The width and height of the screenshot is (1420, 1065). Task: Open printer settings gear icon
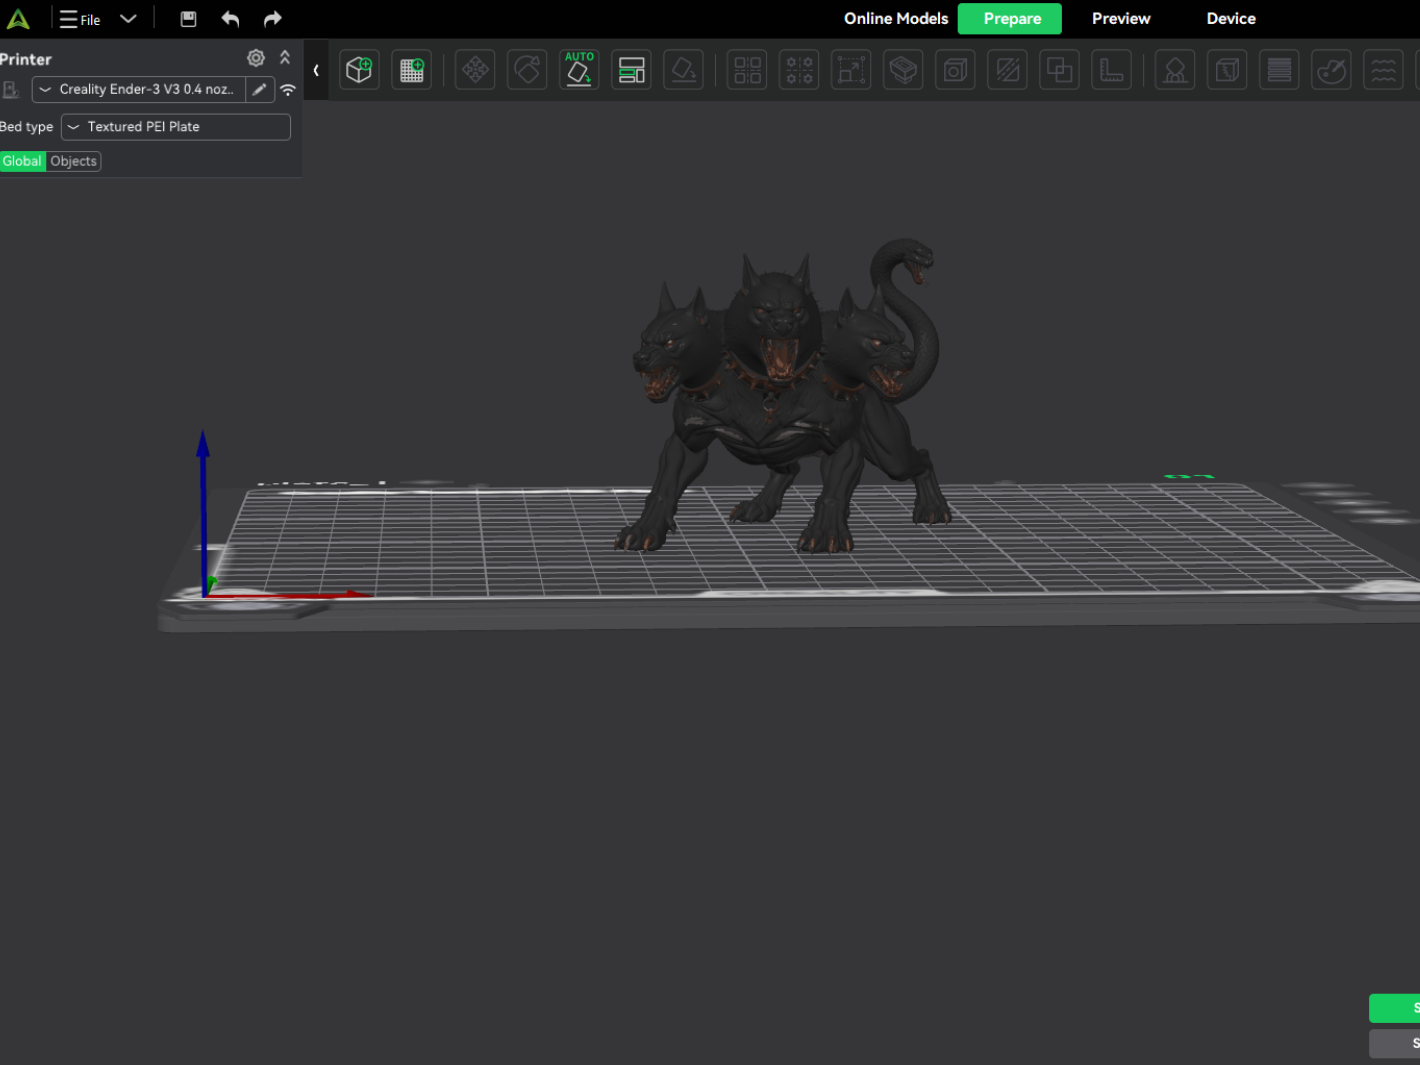click(256, 58)
